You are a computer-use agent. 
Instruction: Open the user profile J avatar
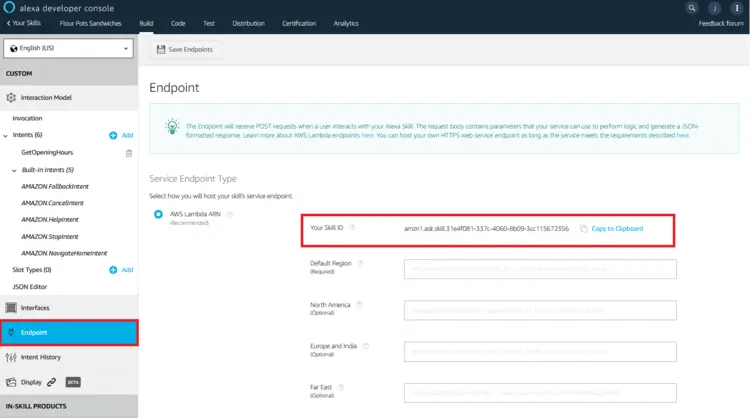714,8
